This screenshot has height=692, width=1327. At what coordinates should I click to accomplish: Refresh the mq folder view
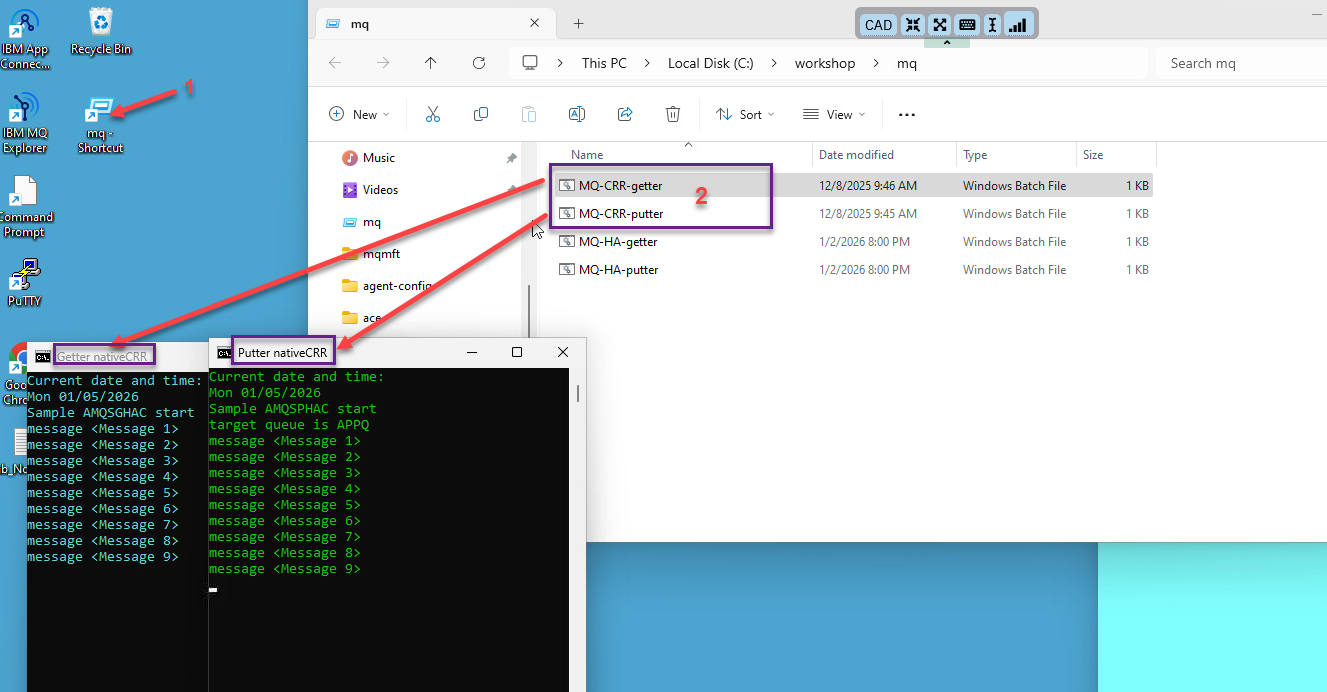[479, 63]
